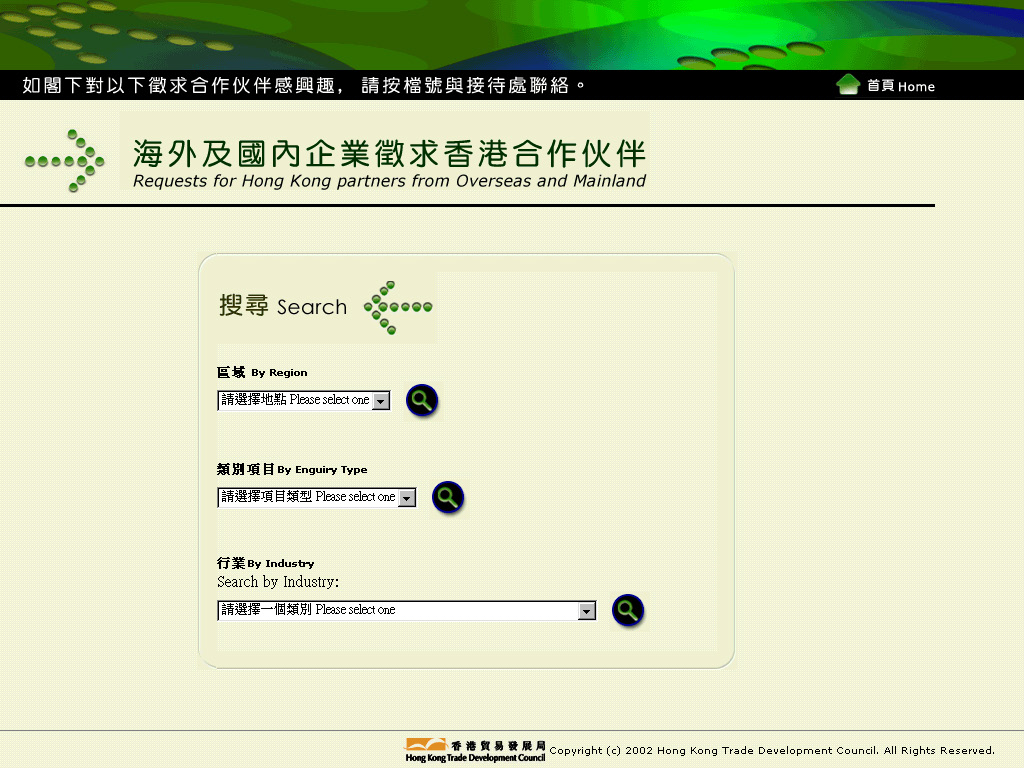Expand the 請選擇項目類型 enquiry type dropdown
The image size is (1024, 768).
pyautogui.click(x=316, y=497)
